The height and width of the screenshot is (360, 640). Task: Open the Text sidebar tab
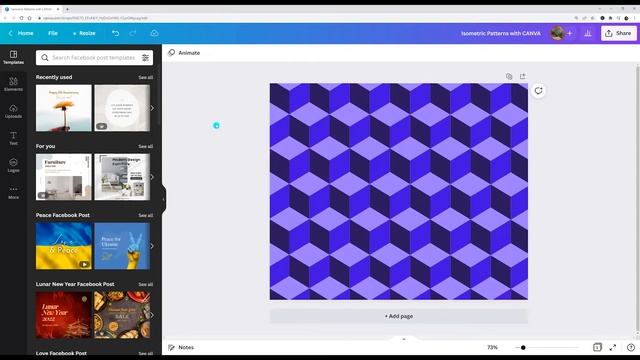13,138
